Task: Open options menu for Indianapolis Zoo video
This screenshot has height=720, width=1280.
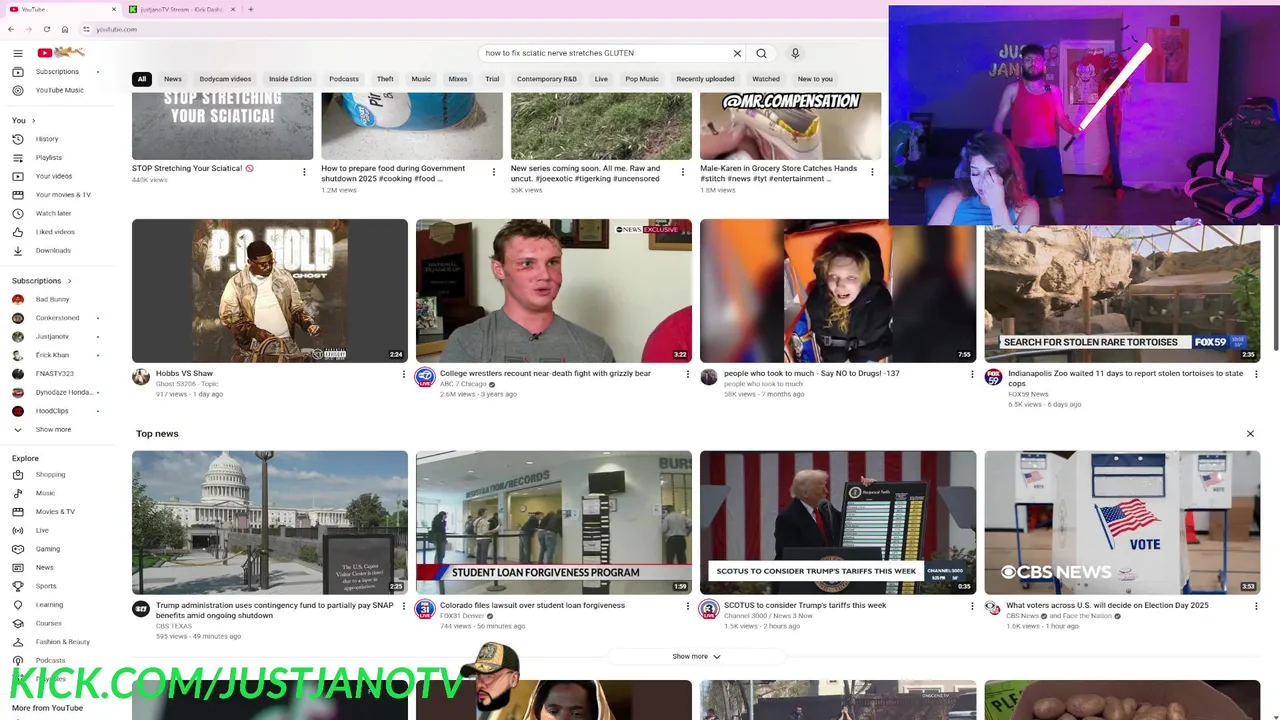Action: point(1256,374)
